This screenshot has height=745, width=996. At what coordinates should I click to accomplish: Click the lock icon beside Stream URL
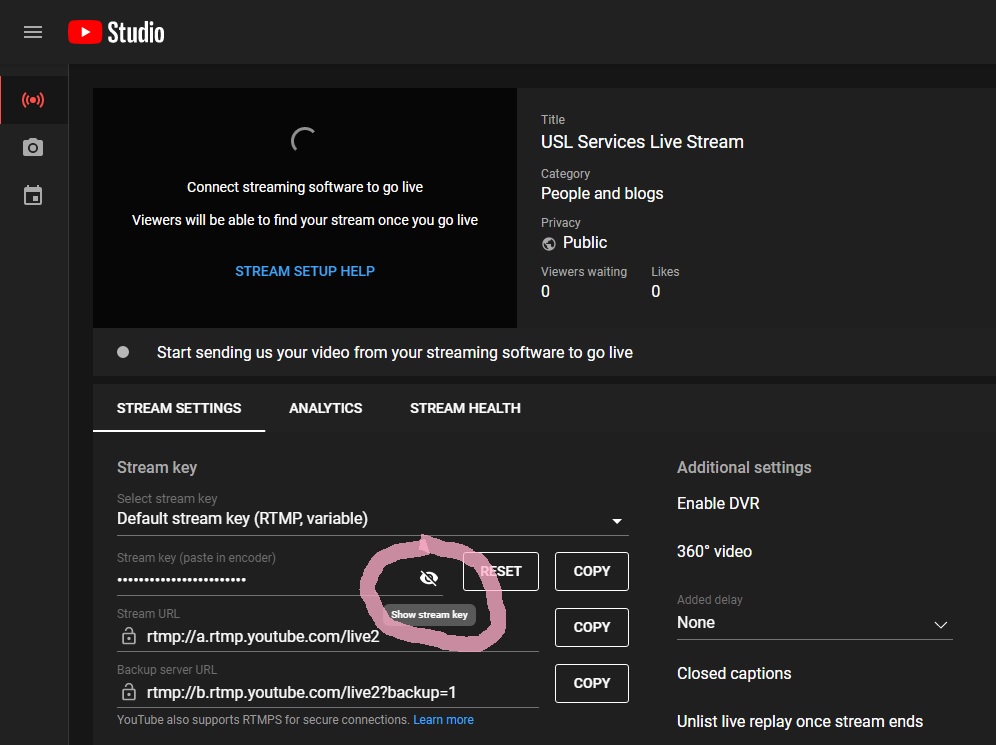pyautogui.click(x=129, y=636)
